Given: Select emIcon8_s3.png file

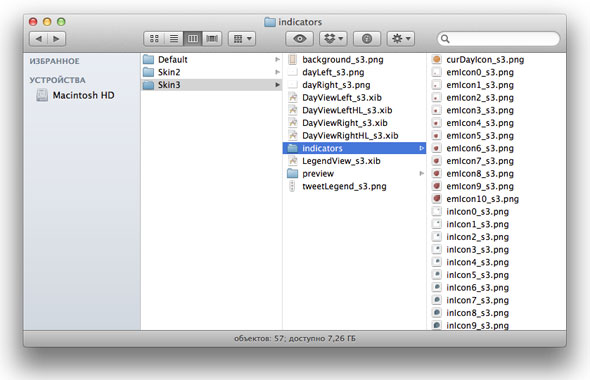Looking at the screenshot, I should coord(497,173).
